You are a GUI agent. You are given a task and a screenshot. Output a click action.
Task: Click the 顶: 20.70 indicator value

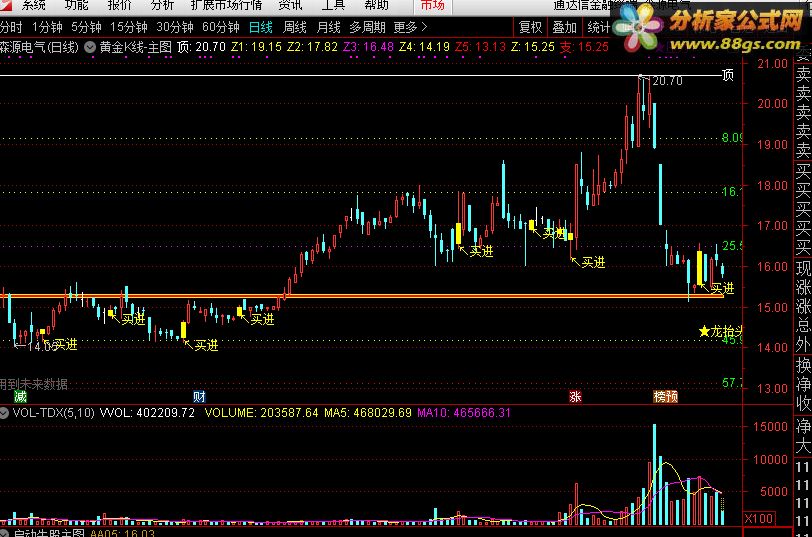(x=201, y=47)
